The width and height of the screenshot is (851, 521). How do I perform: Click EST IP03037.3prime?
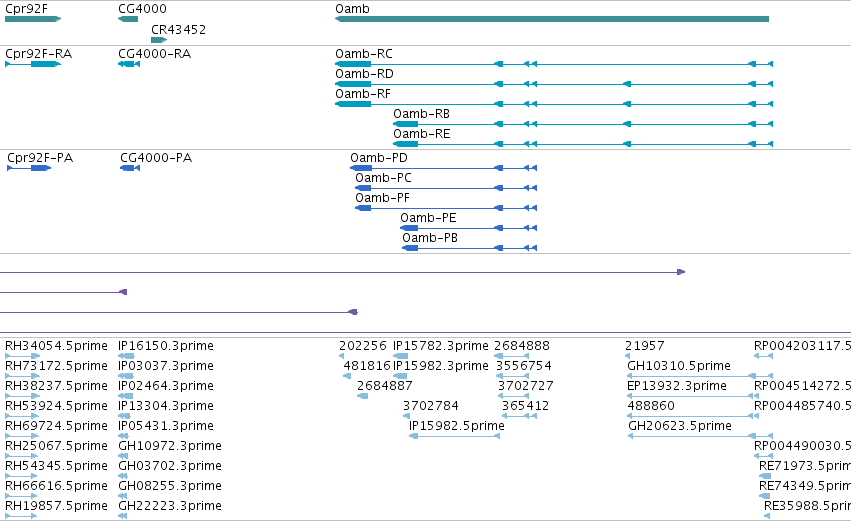166,366
